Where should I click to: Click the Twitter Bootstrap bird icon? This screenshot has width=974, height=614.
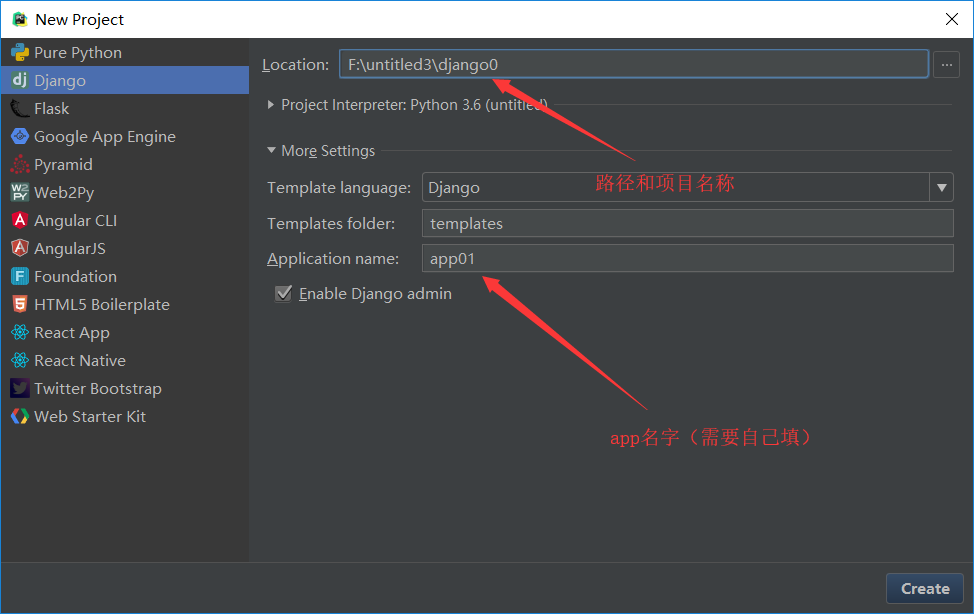[20, 388]
